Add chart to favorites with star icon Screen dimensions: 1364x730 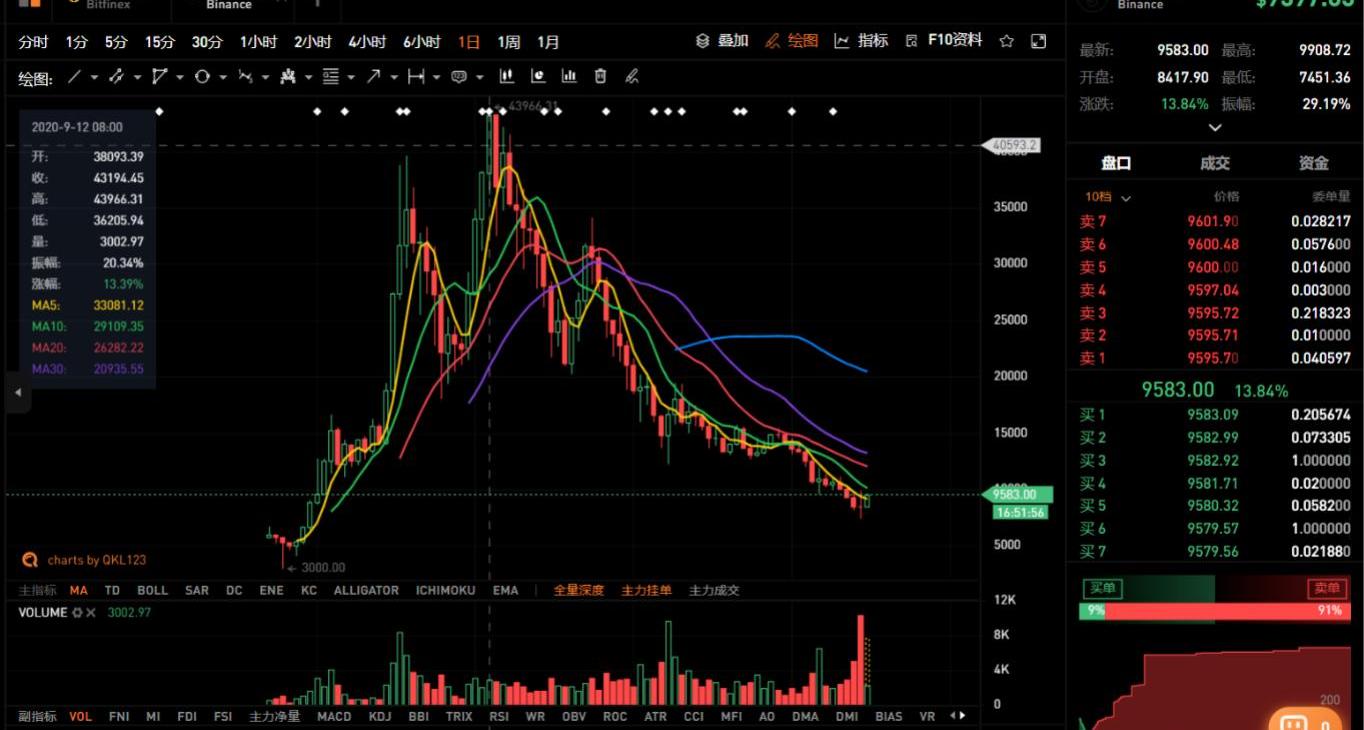[x=1007, y=41]
